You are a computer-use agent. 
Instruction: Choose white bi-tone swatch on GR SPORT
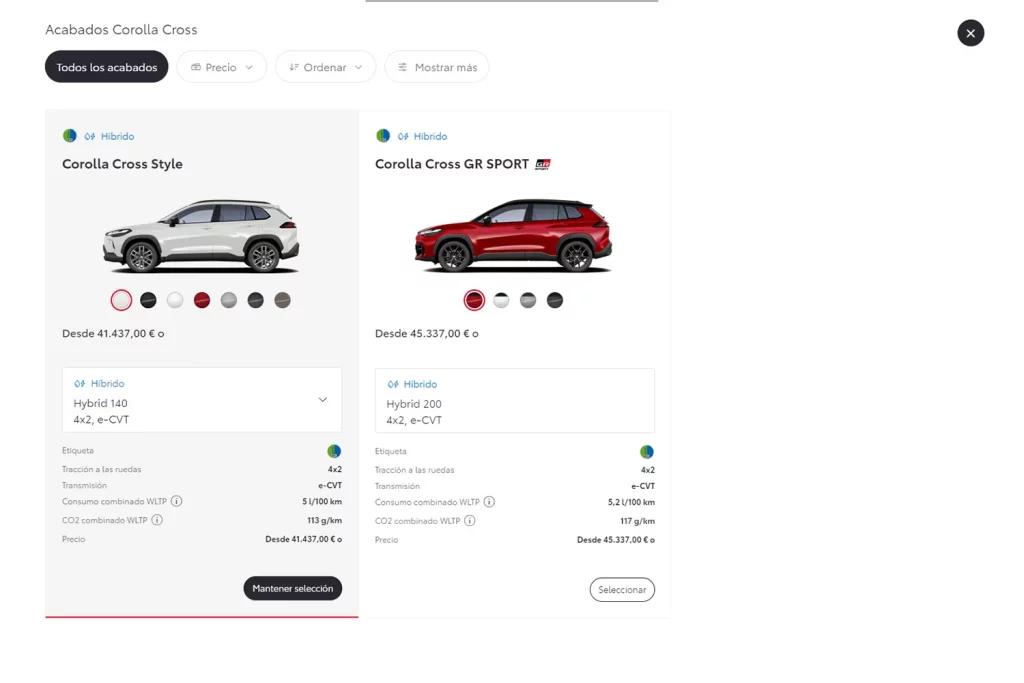(x=501, y=300)
